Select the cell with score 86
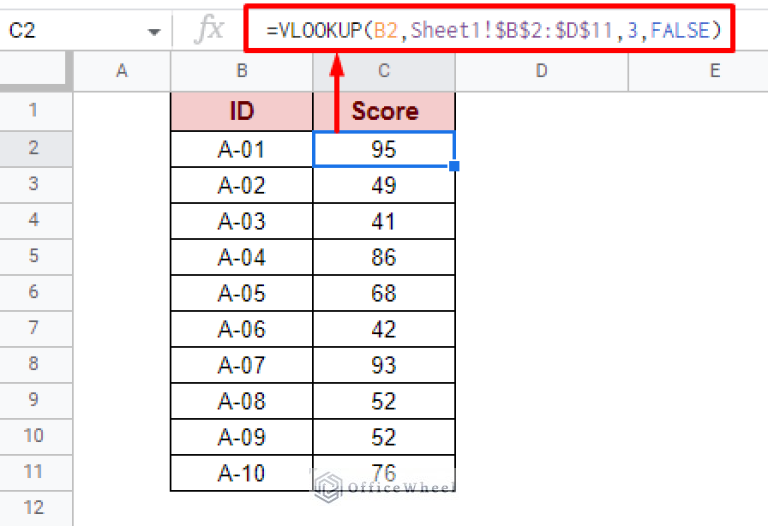Viewport: 768px width, 526px height. click(384, 258)
